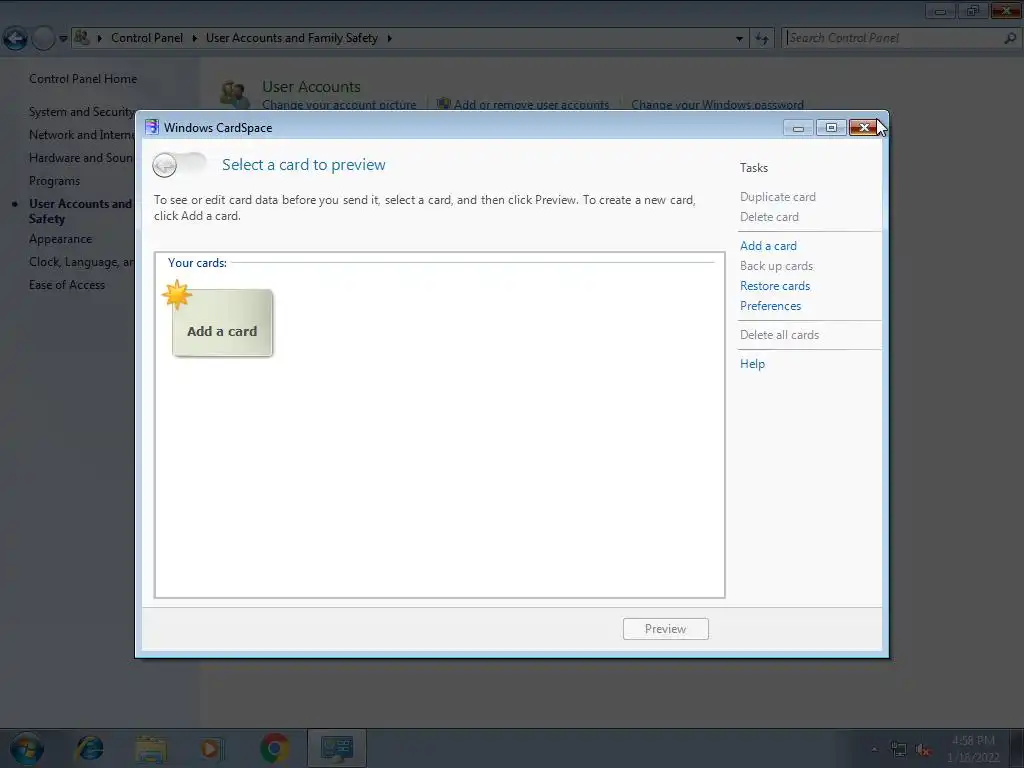This screenshot has height=768, width=1024.
Task: Click Back up cards task
Action: coord(776,266)
